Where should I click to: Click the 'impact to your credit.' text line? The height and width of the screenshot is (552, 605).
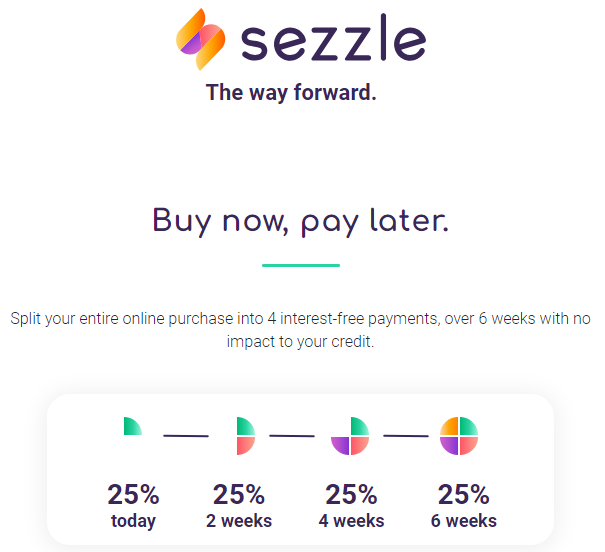tap(301, 342)
